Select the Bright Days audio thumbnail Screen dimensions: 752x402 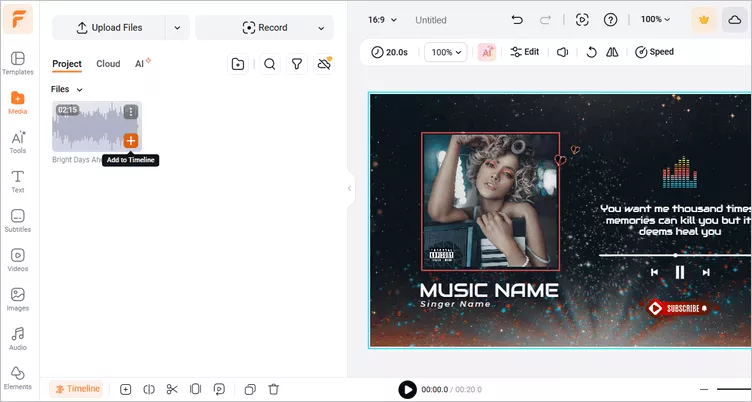coord(97,127)
